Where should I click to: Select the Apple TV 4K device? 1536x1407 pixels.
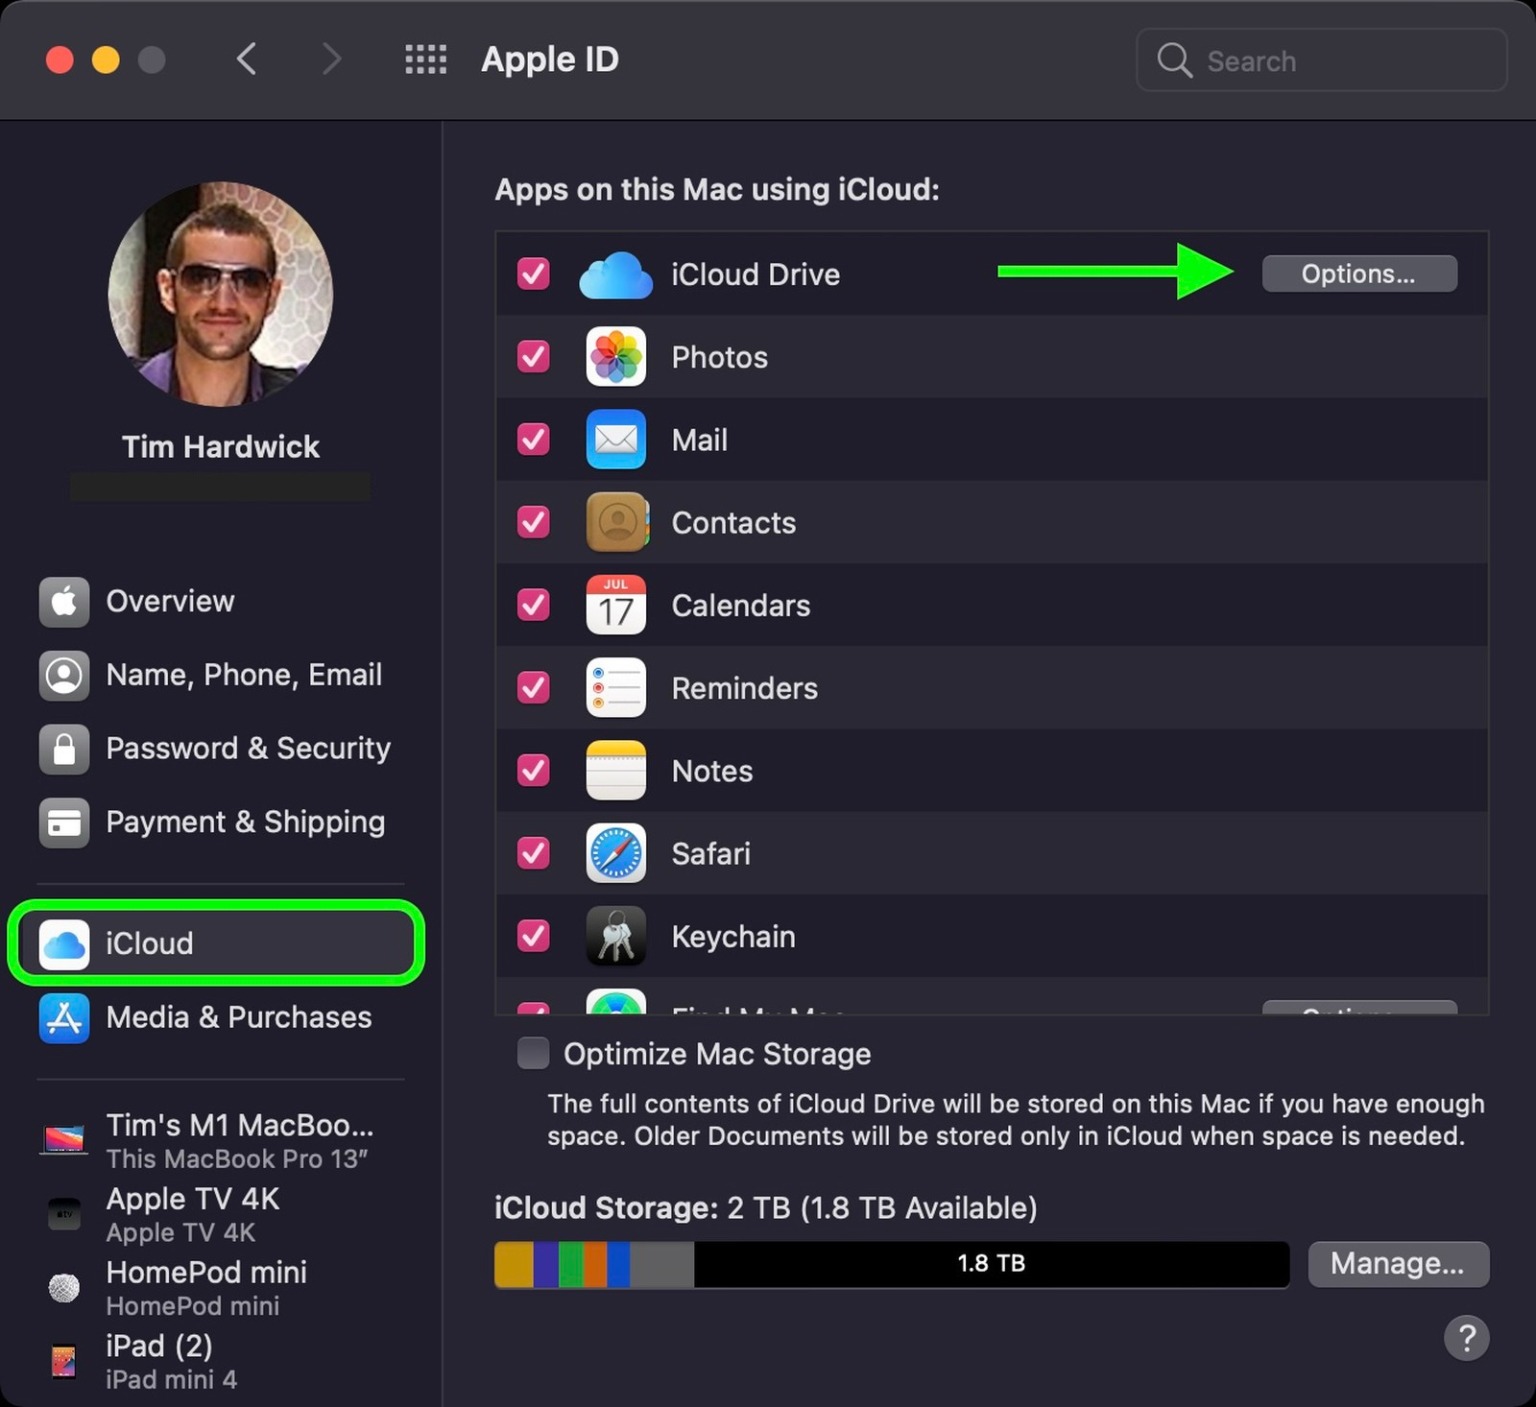click(x=220, y=1214)
